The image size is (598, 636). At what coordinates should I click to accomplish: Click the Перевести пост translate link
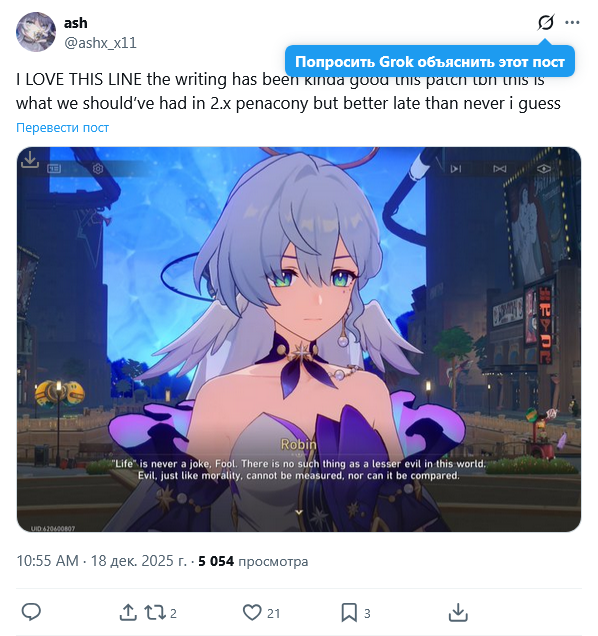click(62, 127)
